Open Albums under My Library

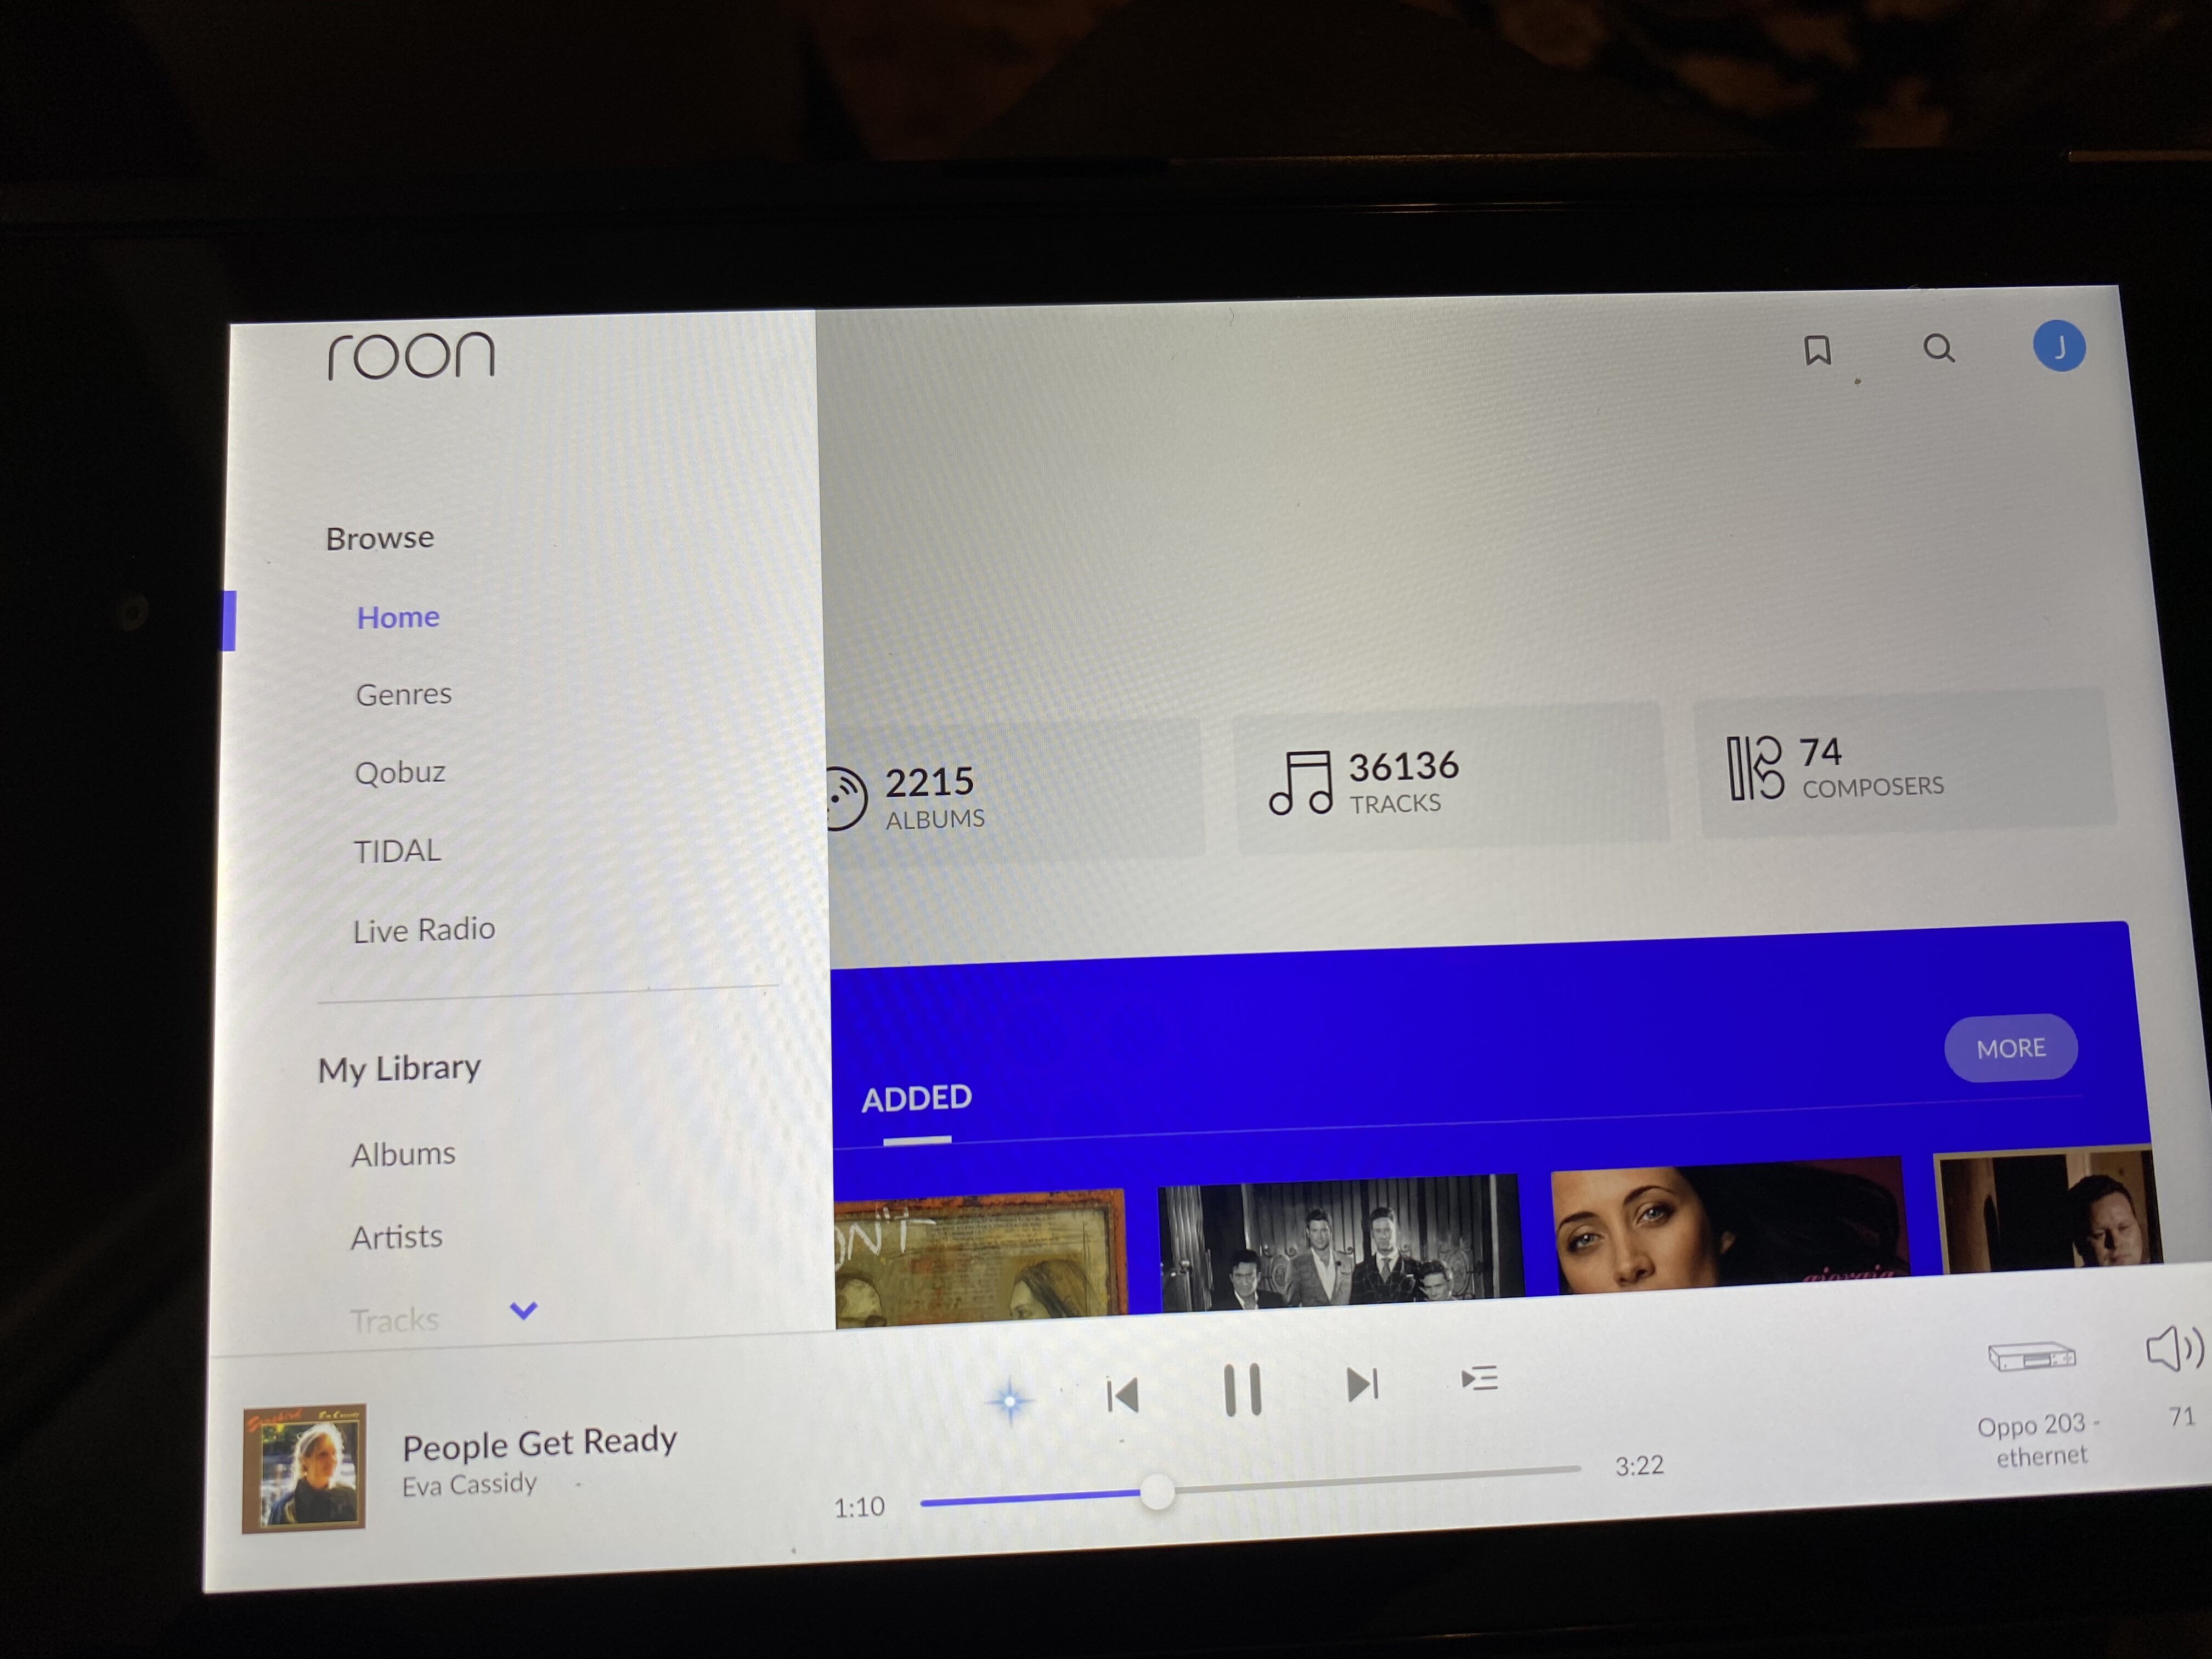click(403, 1155)
